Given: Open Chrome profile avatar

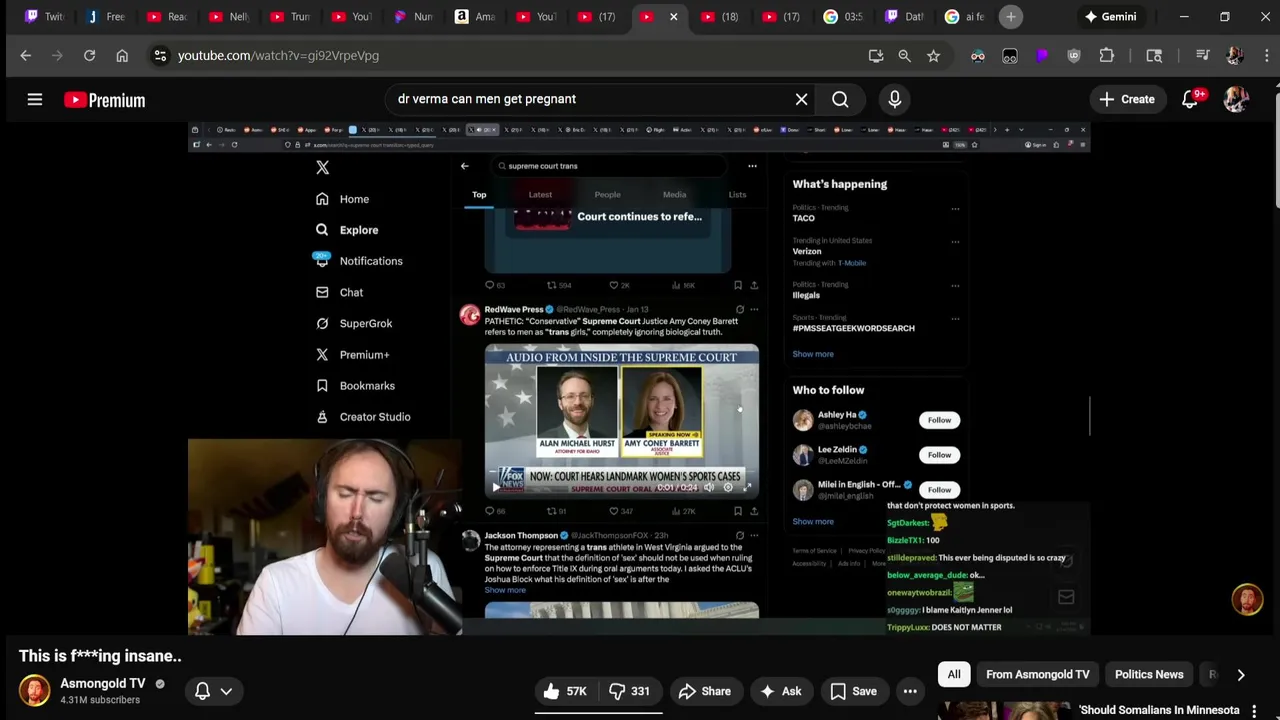Looking at the screenshot, I should click(x=1235, y=56).
